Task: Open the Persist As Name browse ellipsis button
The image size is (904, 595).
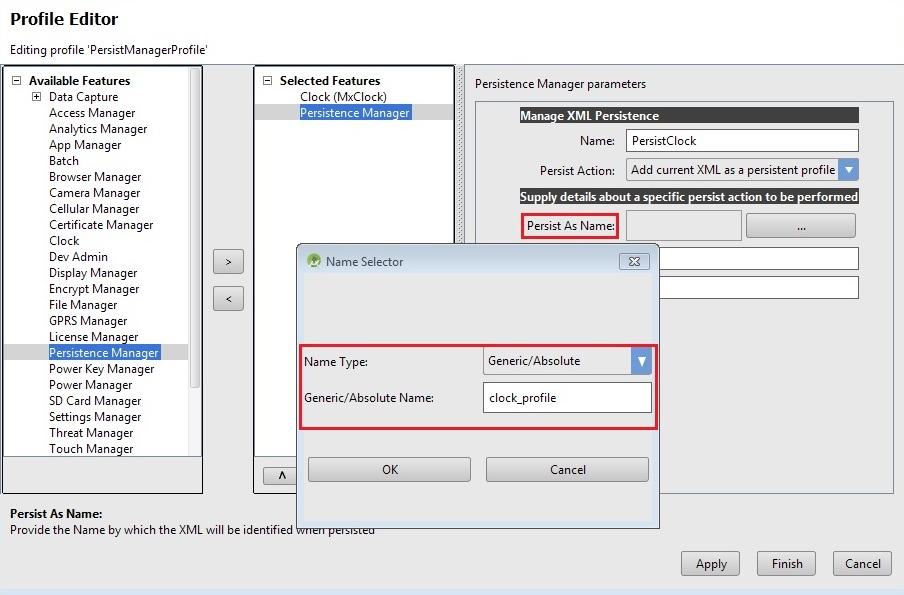Action: 800,226
